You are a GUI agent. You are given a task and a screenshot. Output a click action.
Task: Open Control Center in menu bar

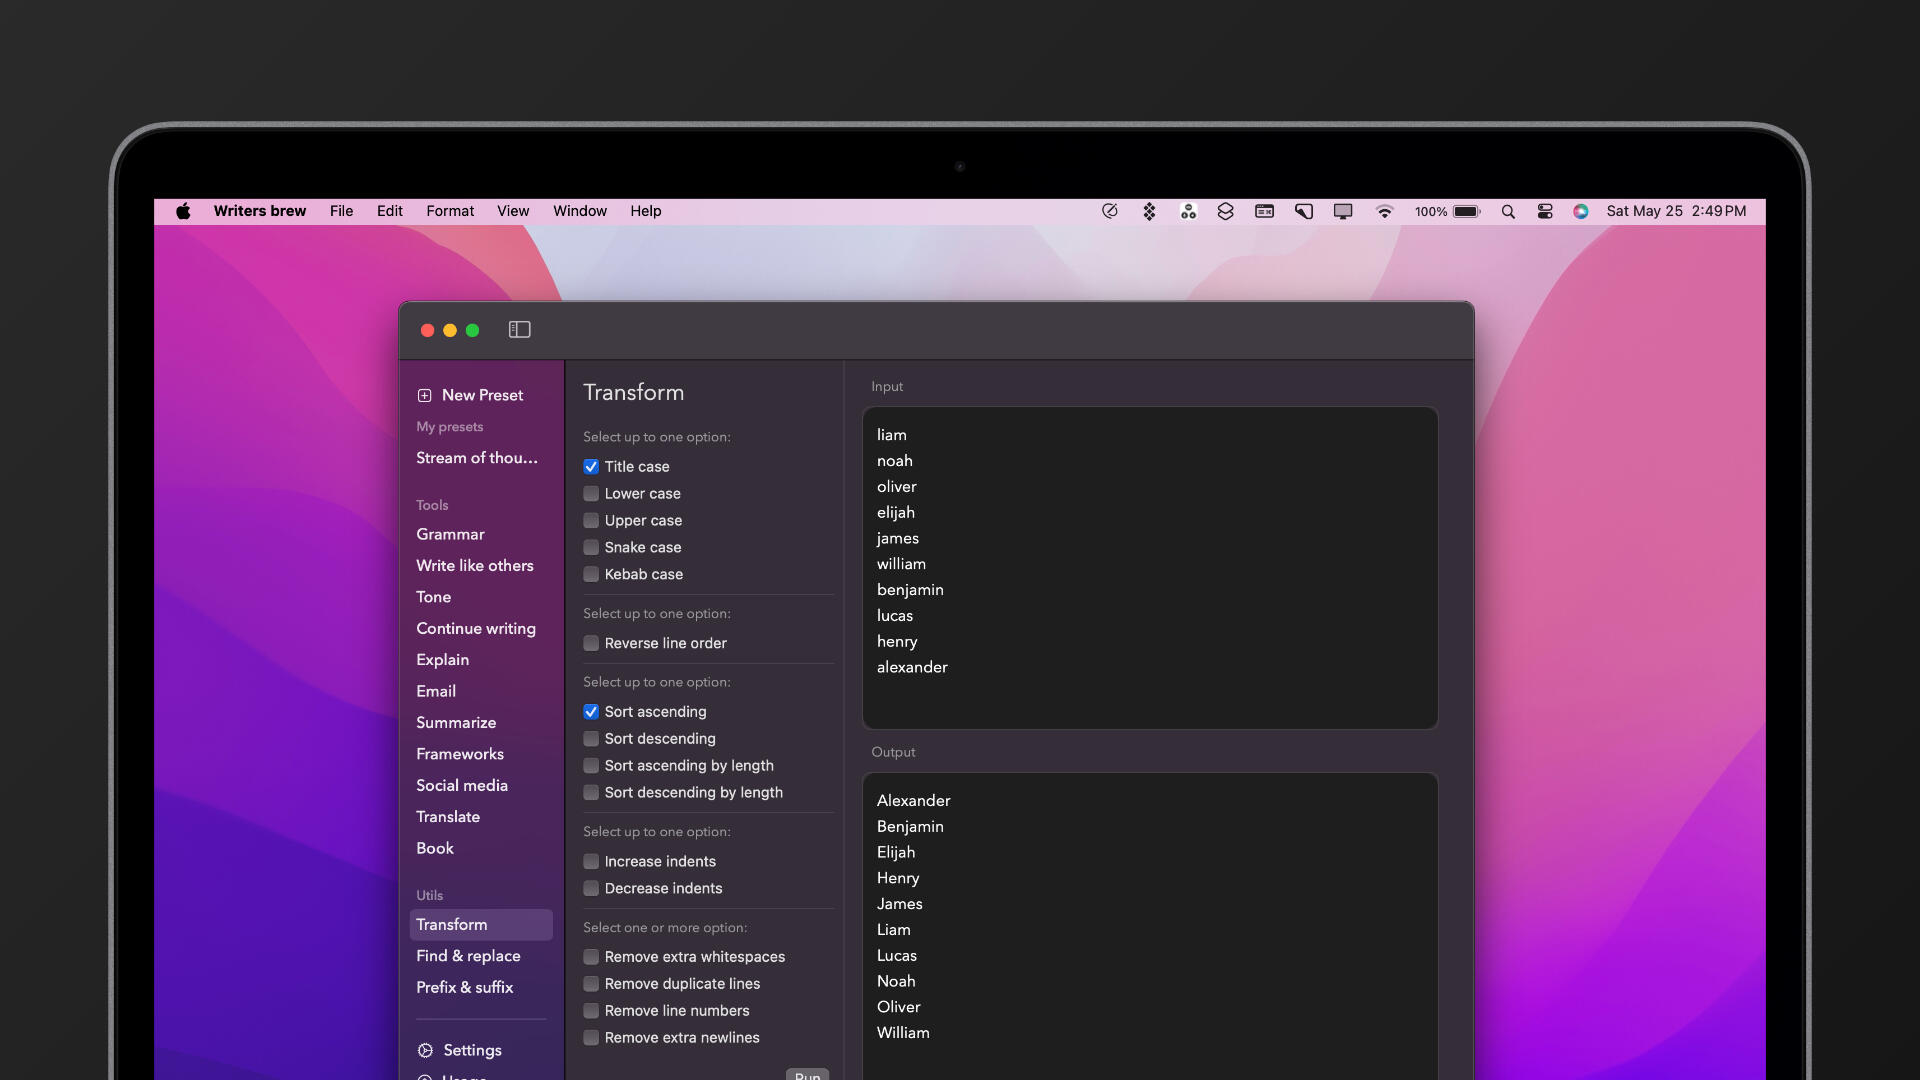point(1545,212)
